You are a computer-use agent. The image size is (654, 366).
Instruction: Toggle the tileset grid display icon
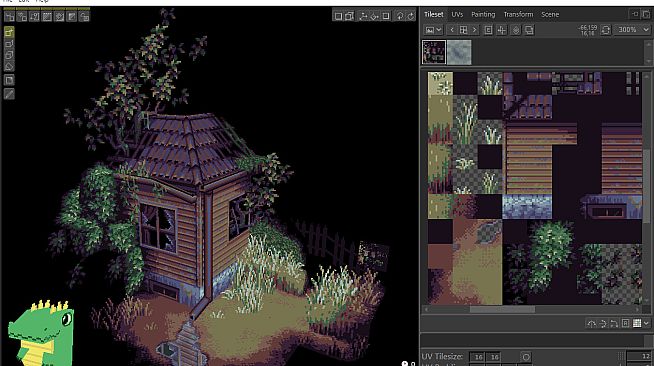[637, 323]
